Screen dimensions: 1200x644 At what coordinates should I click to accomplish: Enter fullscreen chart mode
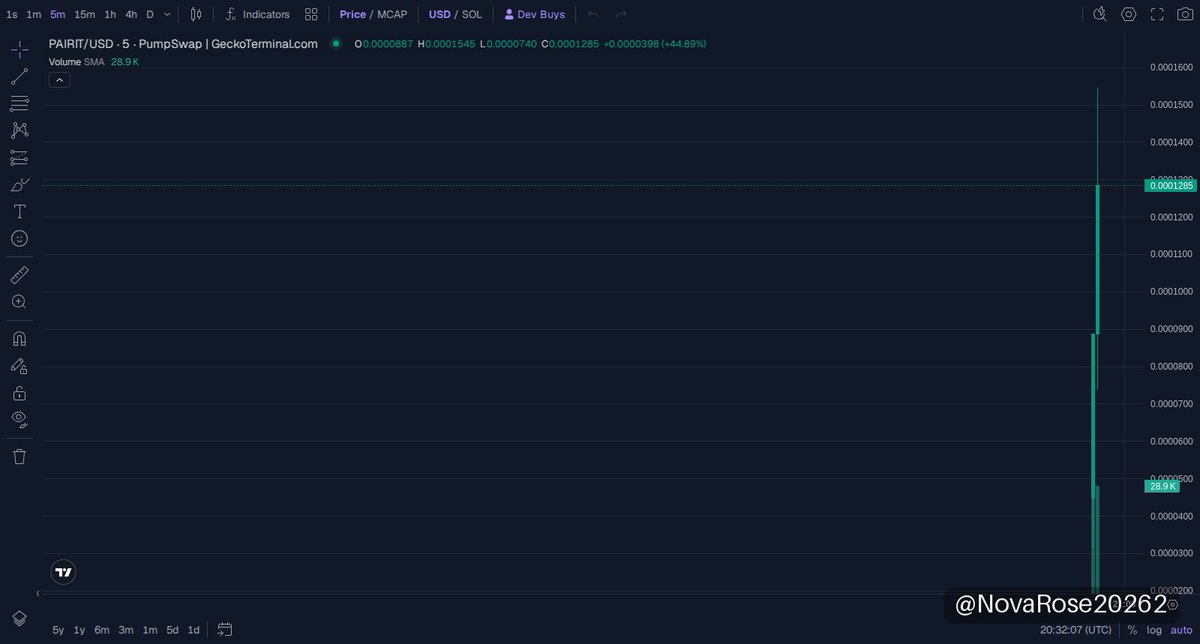pyautogui.click(x=1157, y=14)
